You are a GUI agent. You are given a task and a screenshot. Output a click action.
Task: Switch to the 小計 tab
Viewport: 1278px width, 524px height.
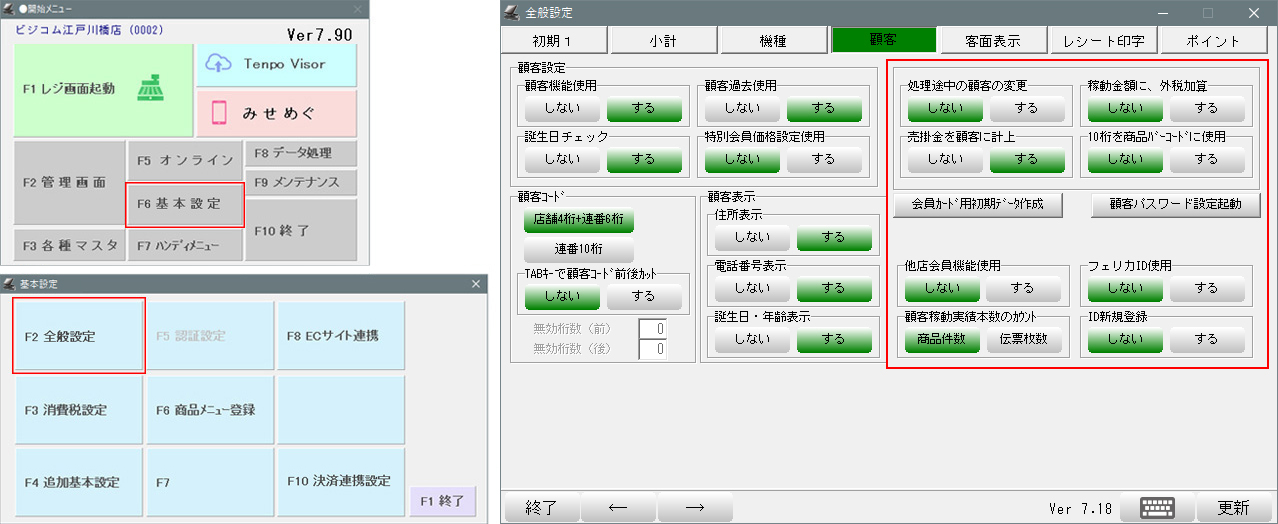(662, 40)
